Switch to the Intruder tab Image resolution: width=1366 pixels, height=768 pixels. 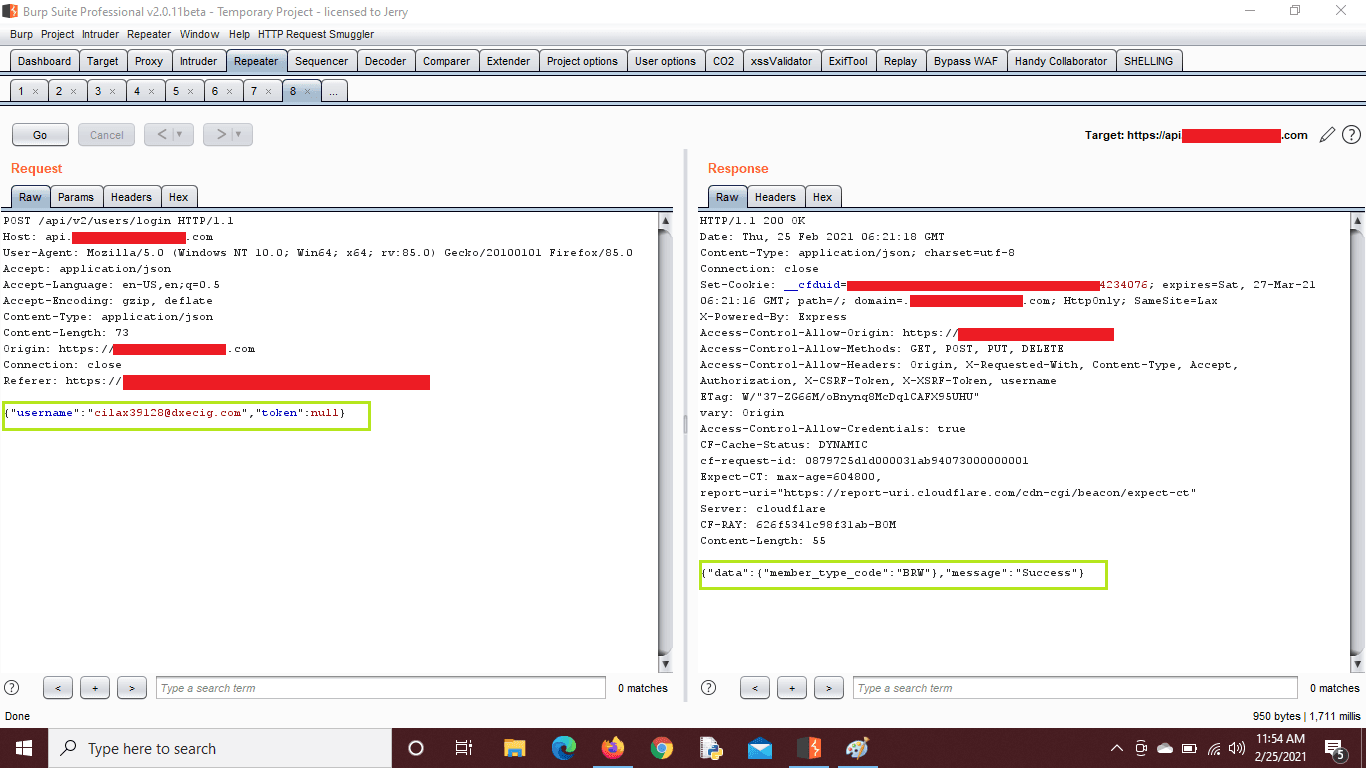click(x=198, y=61)
